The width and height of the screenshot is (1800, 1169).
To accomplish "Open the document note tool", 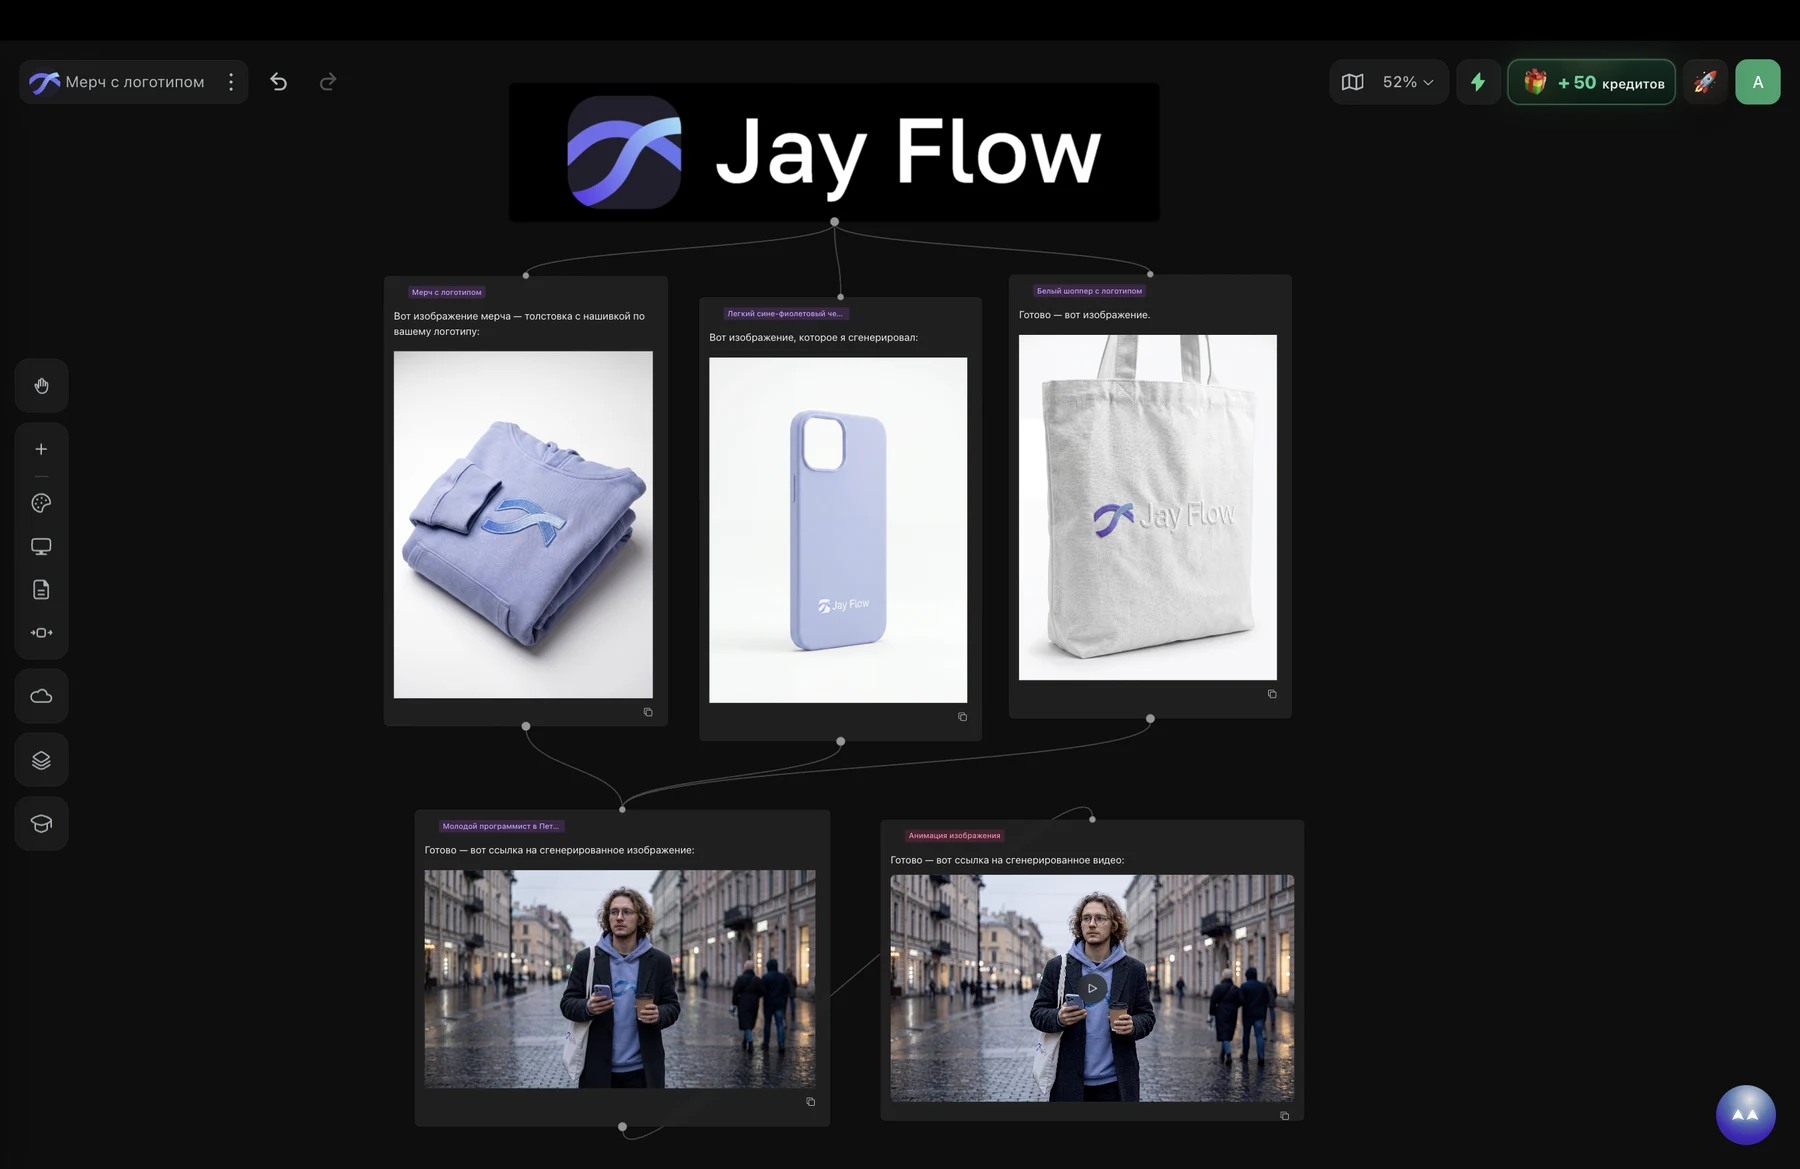I will coord(41,590).
